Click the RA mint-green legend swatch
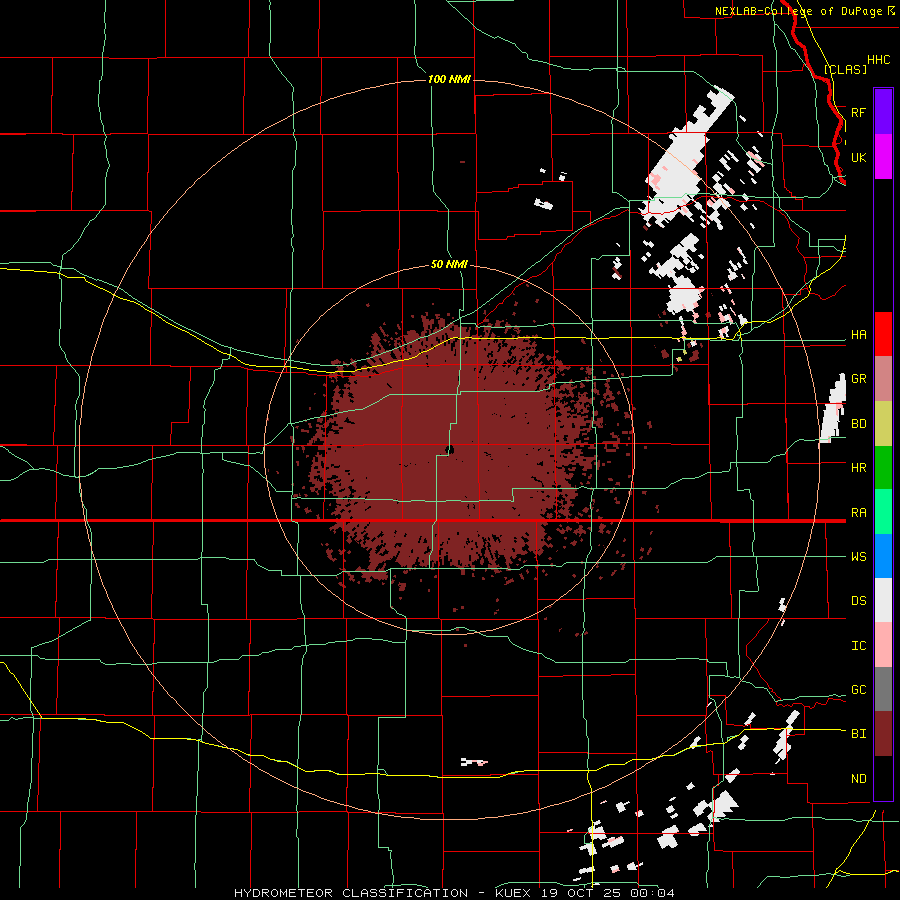The height and width of the screenshot is (900, 900). click(x=883, y=512)
